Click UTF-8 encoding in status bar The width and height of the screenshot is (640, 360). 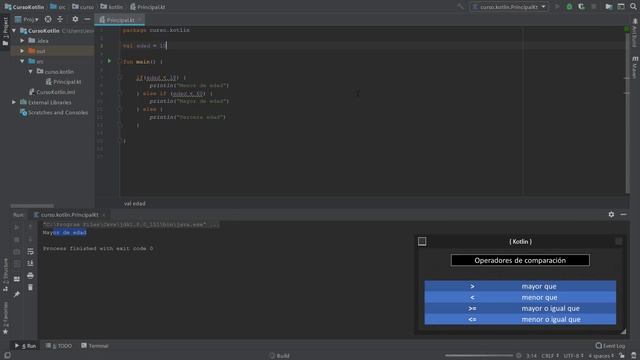573,356
